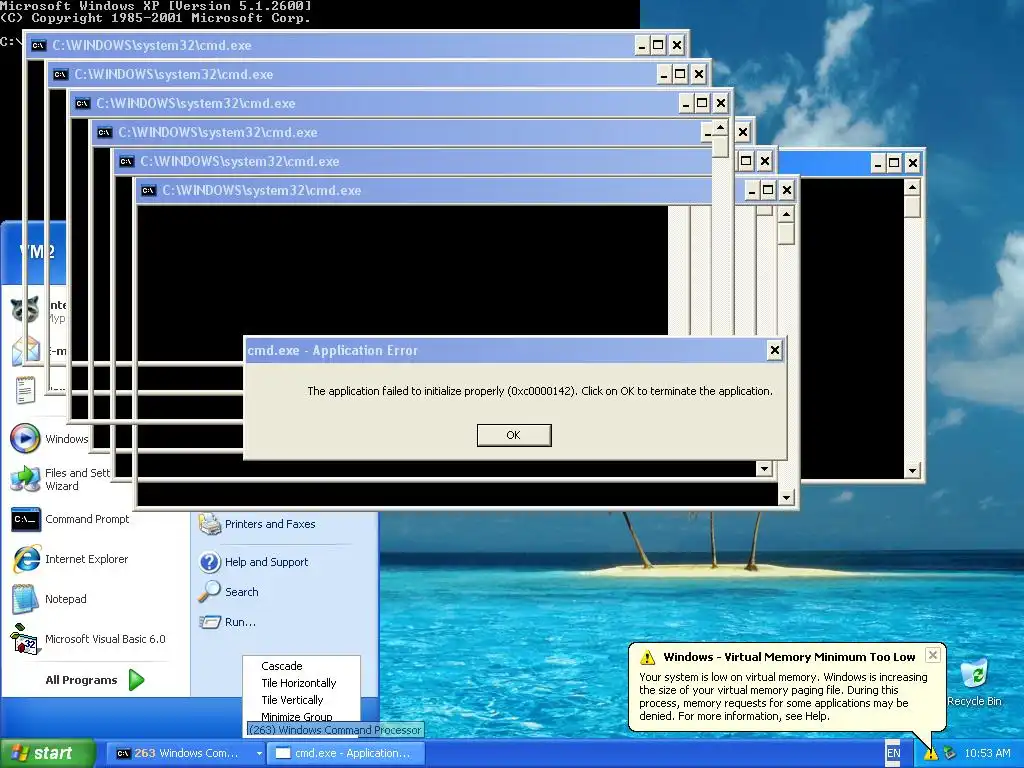Open Windows Media Player from Start menu
The width and height of the screenshot is (1024, 768).
[50, 438]
